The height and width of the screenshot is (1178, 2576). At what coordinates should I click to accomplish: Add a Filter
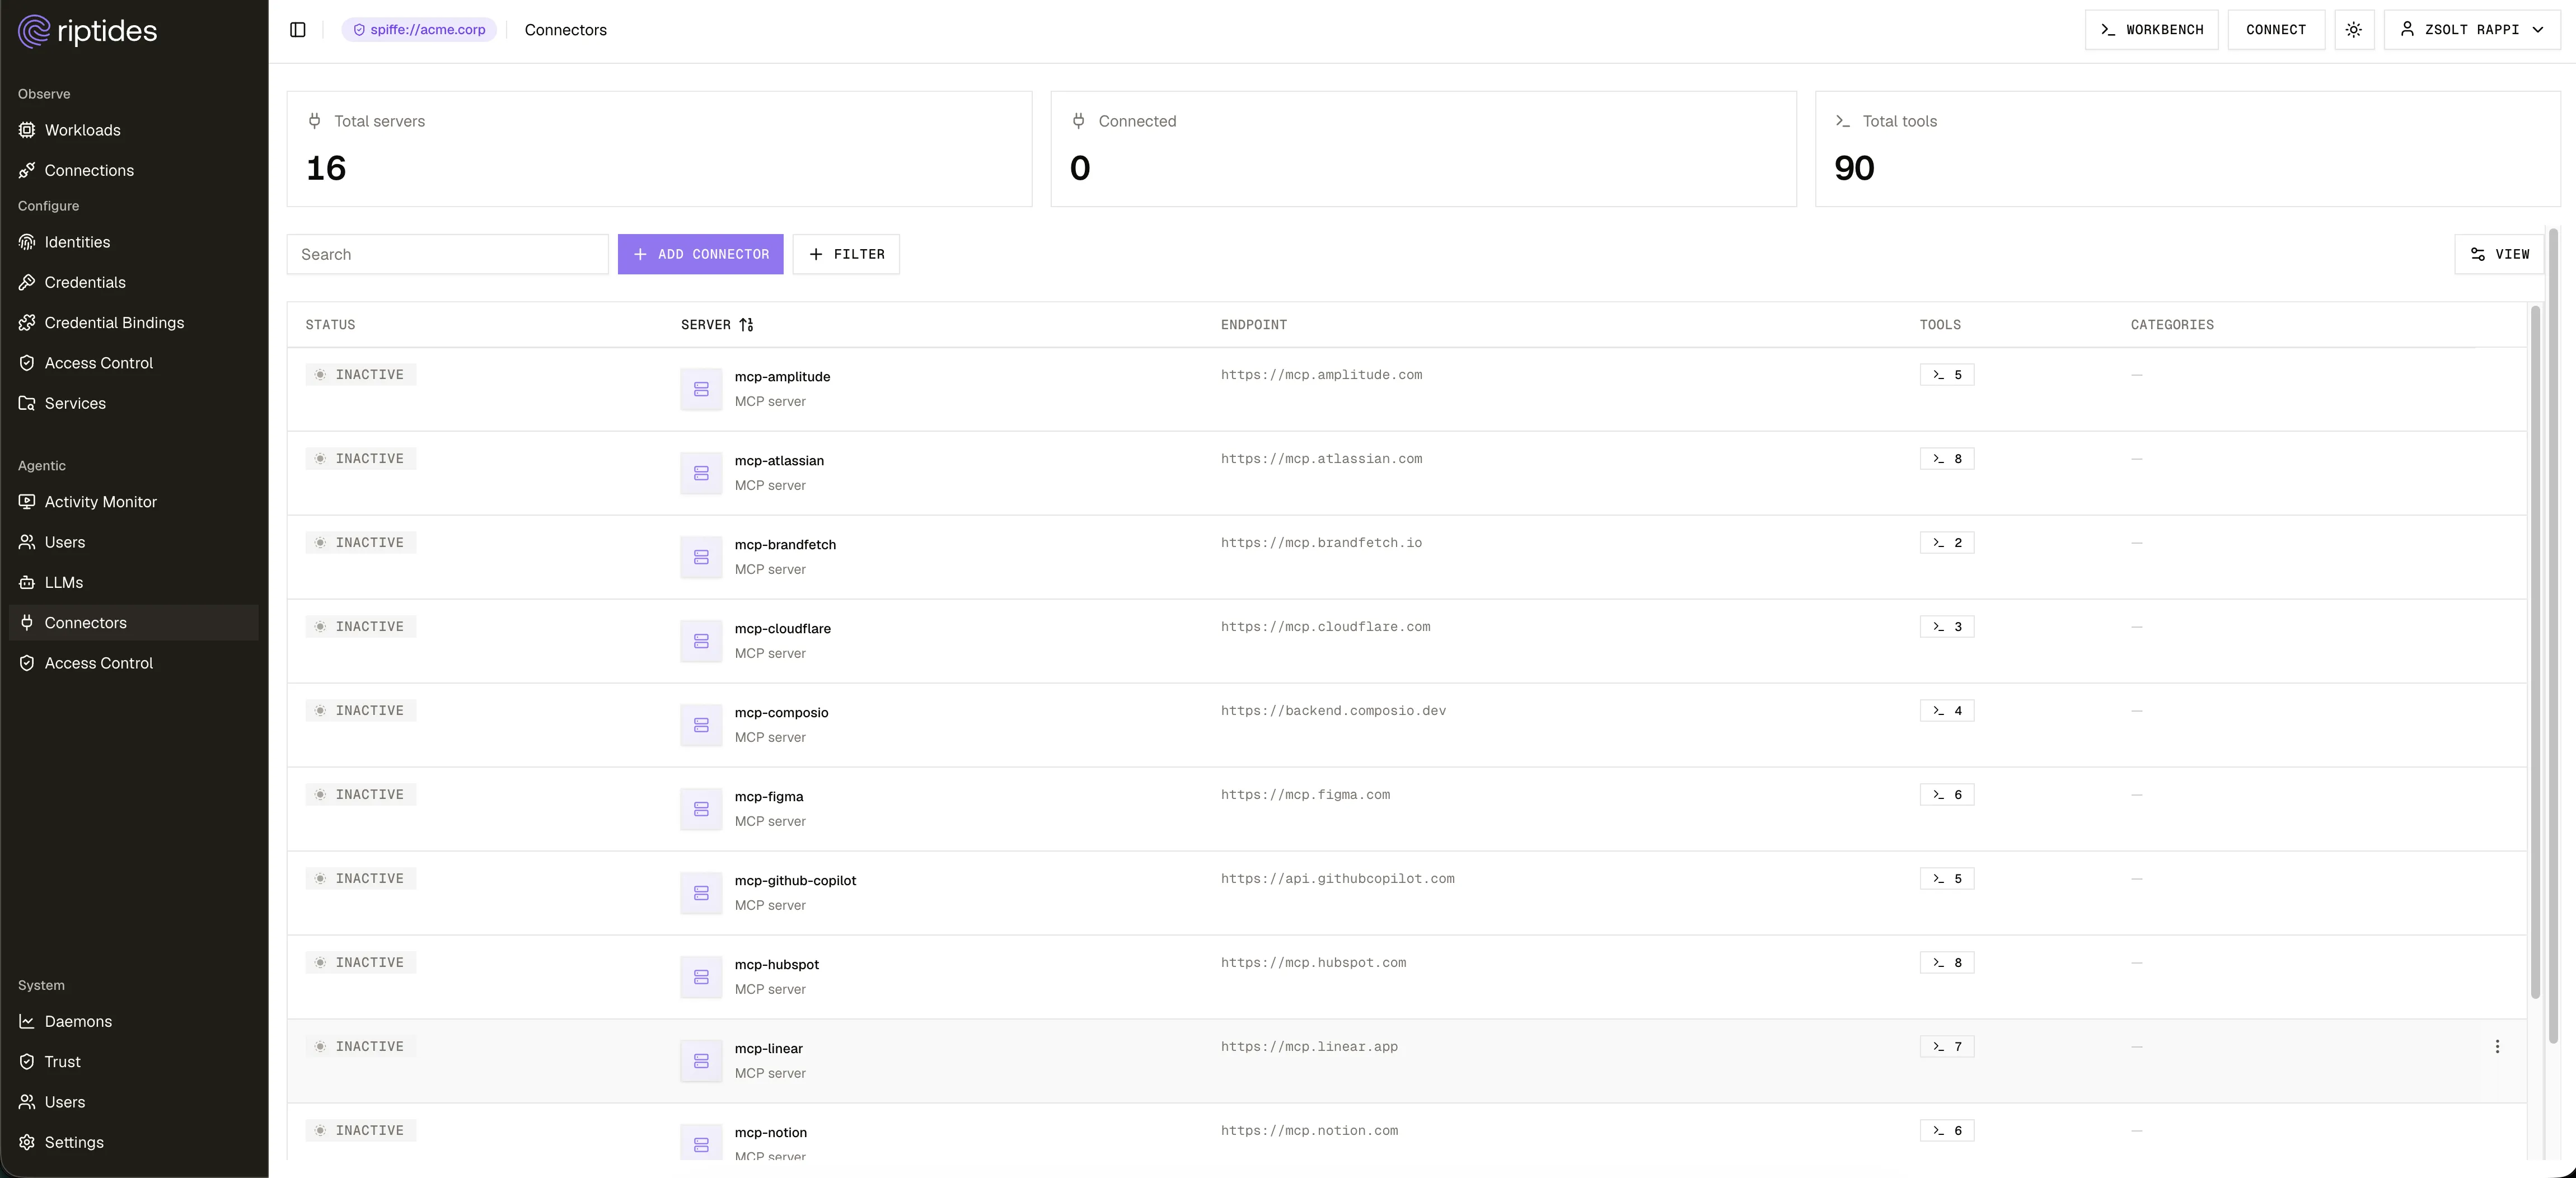[x=846, y=254]
